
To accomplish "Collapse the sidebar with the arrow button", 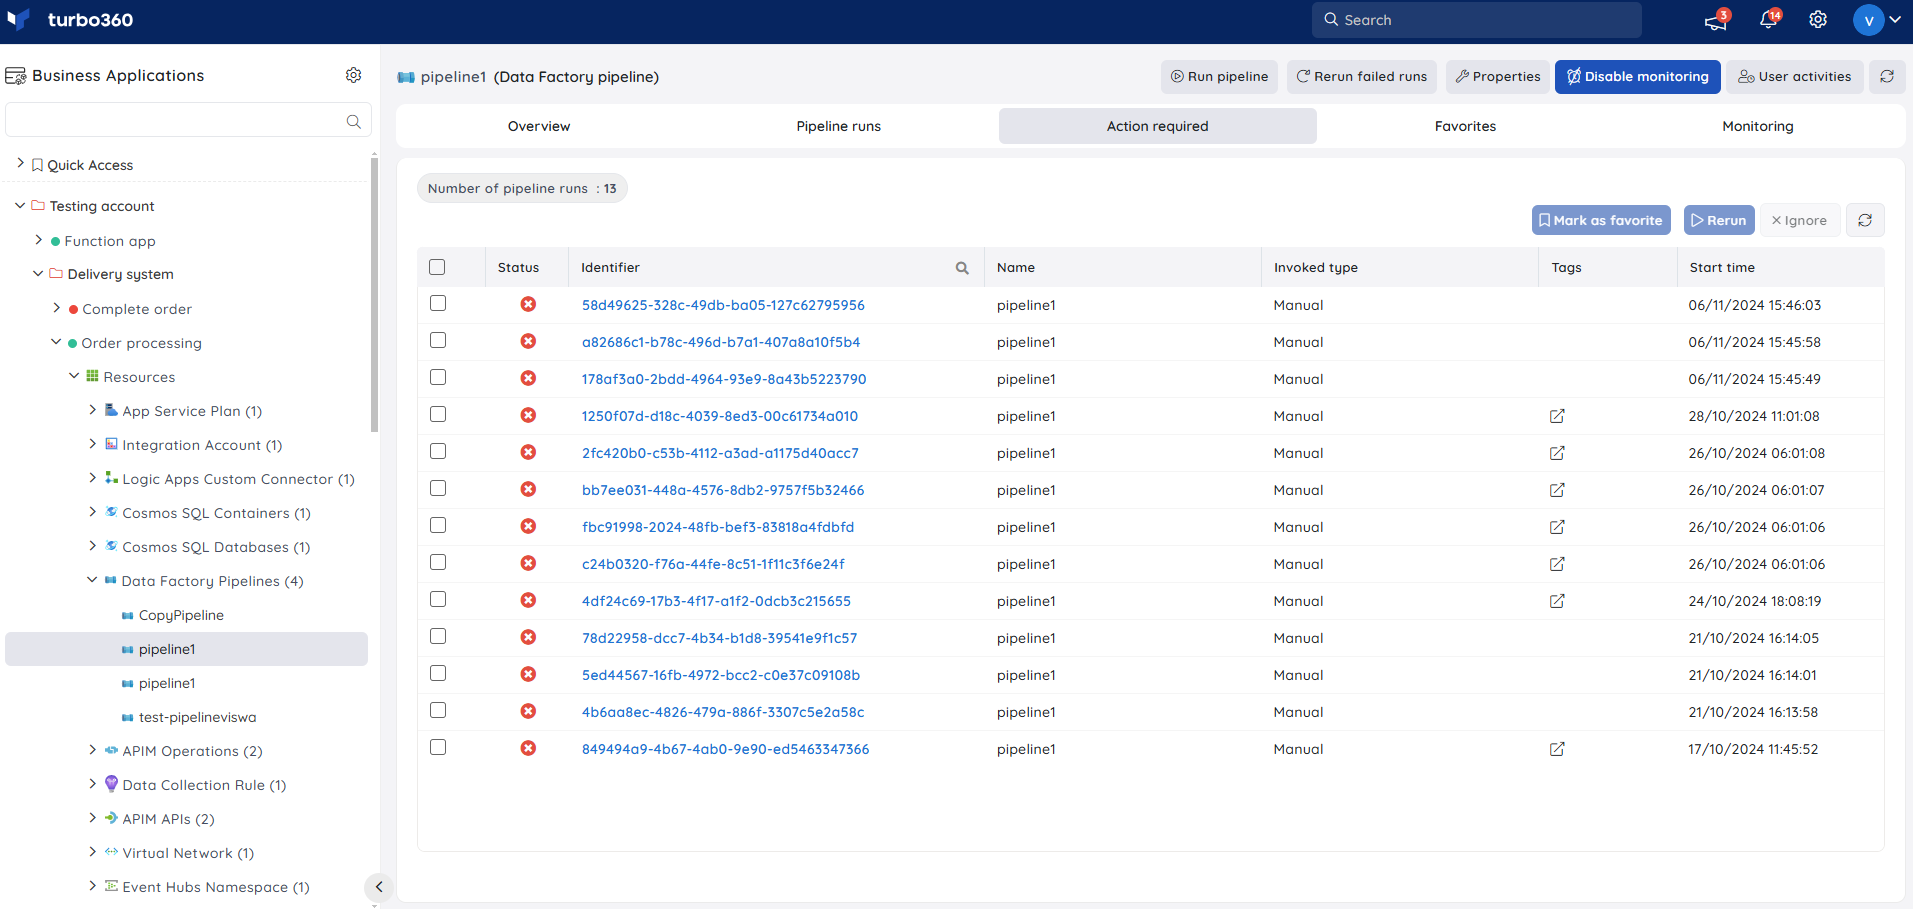I will (379, 887).
